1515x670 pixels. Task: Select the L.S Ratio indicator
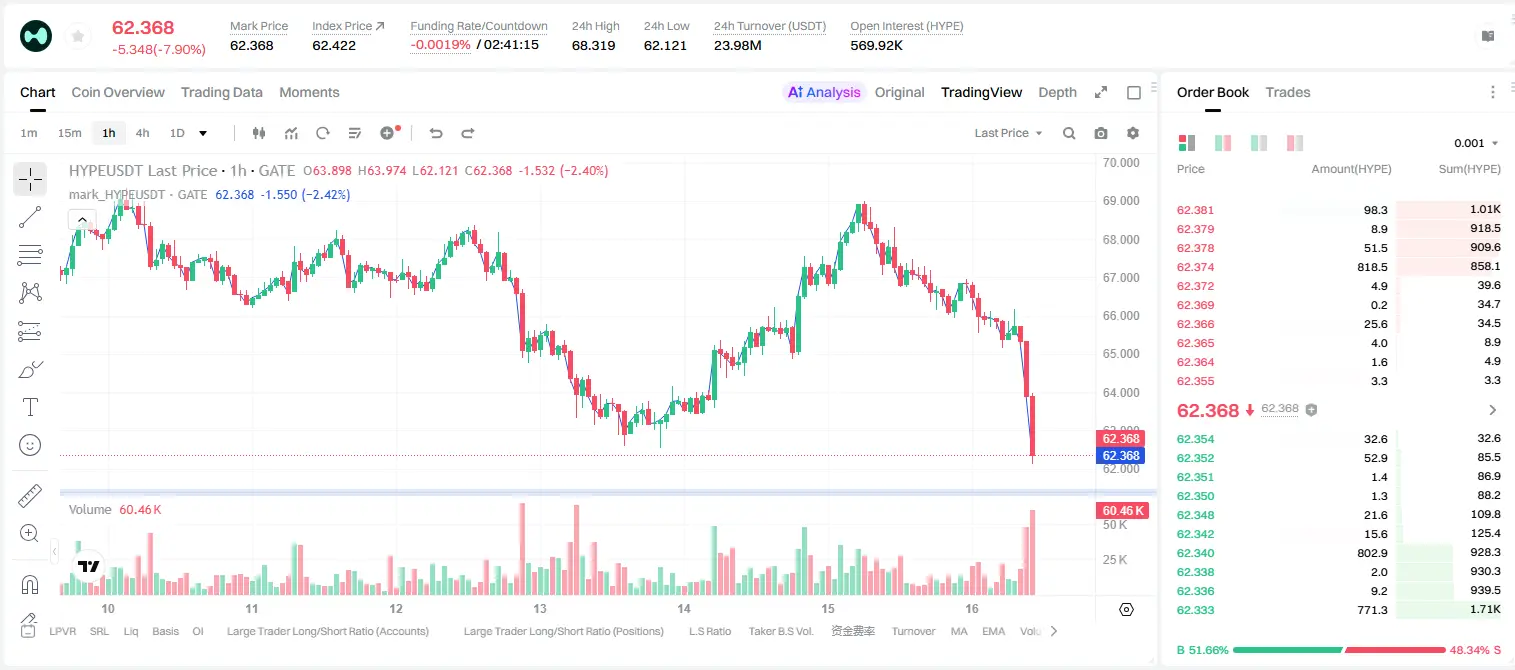click(x=710, y=631)
